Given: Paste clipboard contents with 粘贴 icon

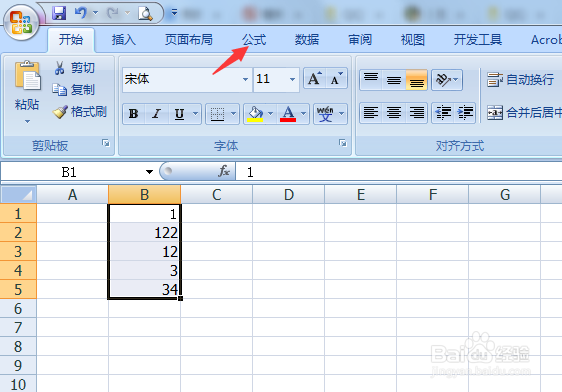Looking at the screenshot, I should click(27, 75).
